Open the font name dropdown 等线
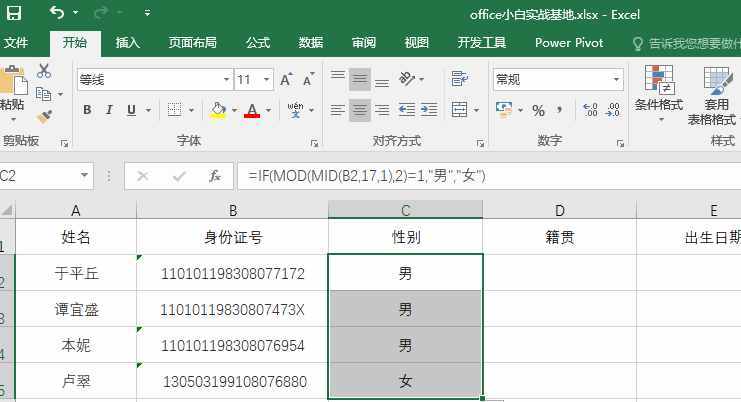The image size is (741, 402). pos(227,80)
